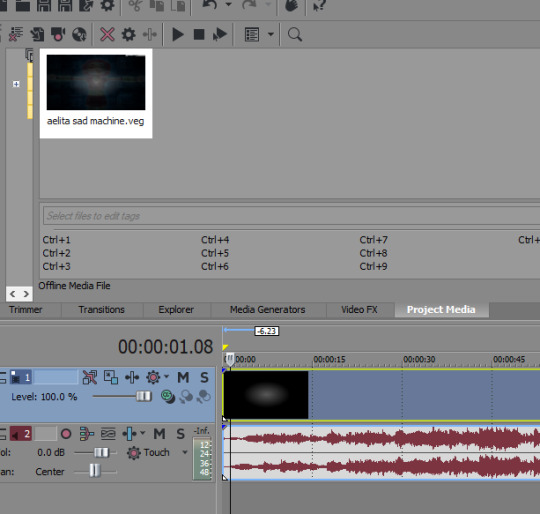Open Media Properties gear in Project Media
The image size is (540, 514).
128,34
